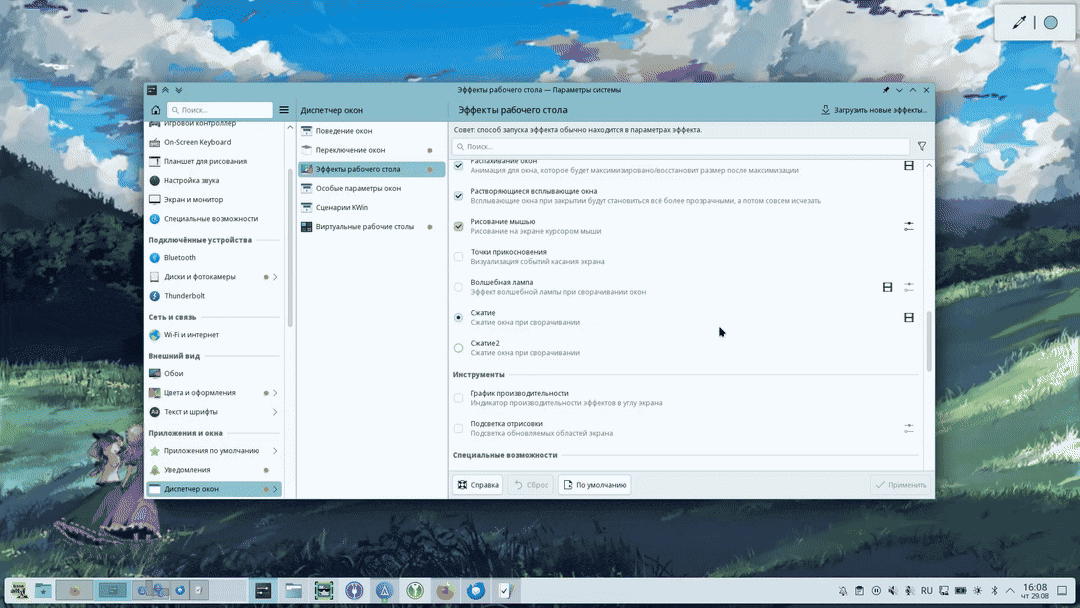1080x608 pixels.
Task: Expand the Диски и фотокамеры sidebar entry
Action: coord(275,277)
